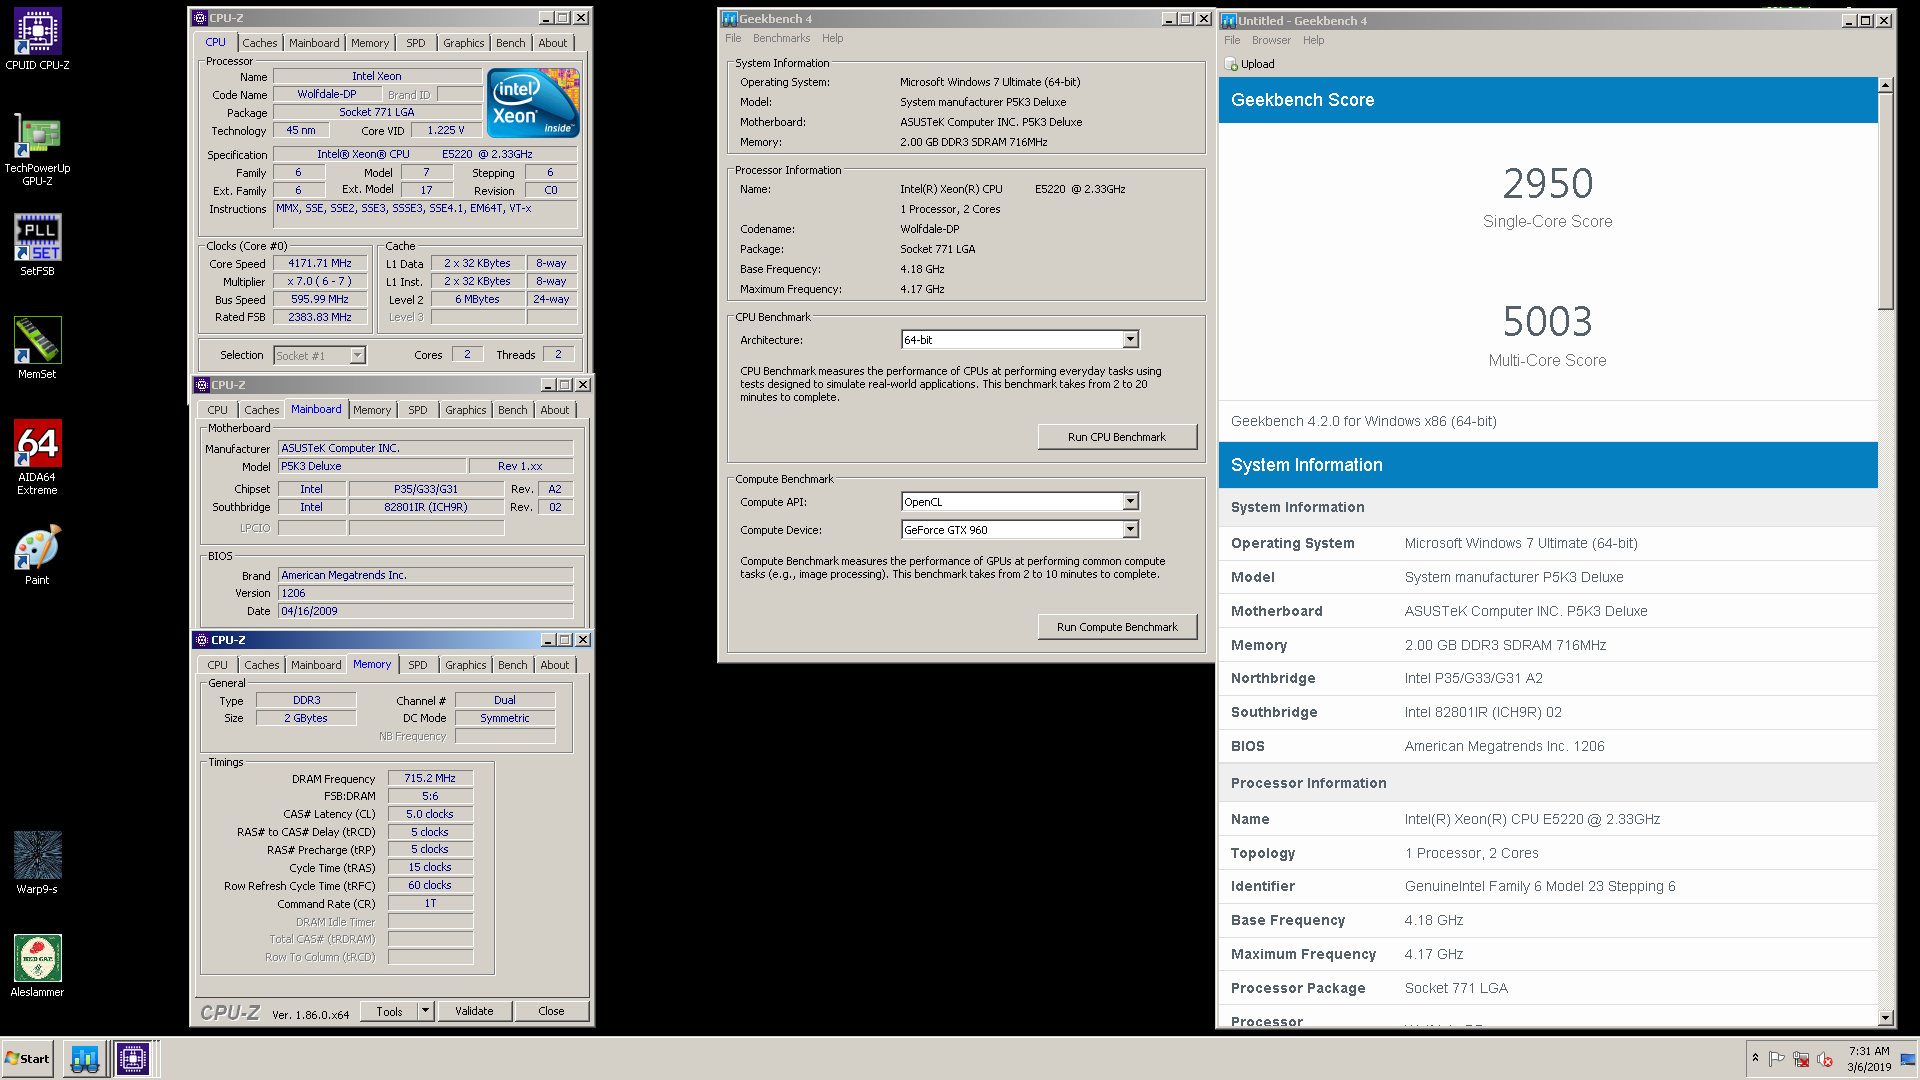The height and width of the screenshot is (1080, 1920).
Task: Click the Close button in CPU-Z footer
Action: coord(551,1011)
